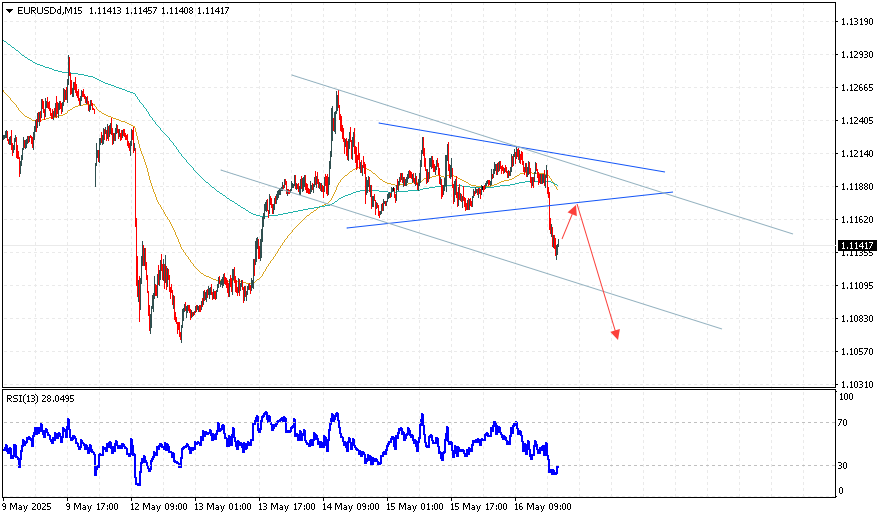Click the 1.10570 price axis label
Screen dimensions: 881x518
pos(857,352)
